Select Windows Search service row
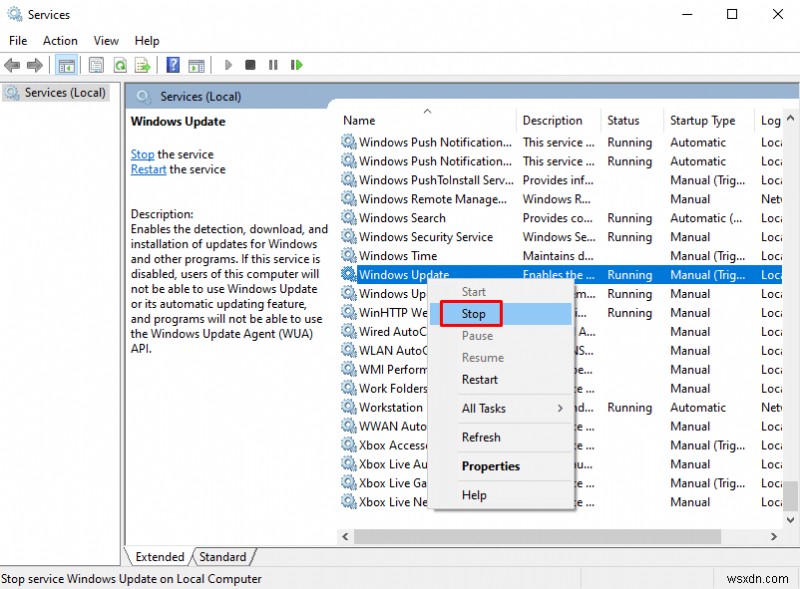 click(x=561, y=218)
